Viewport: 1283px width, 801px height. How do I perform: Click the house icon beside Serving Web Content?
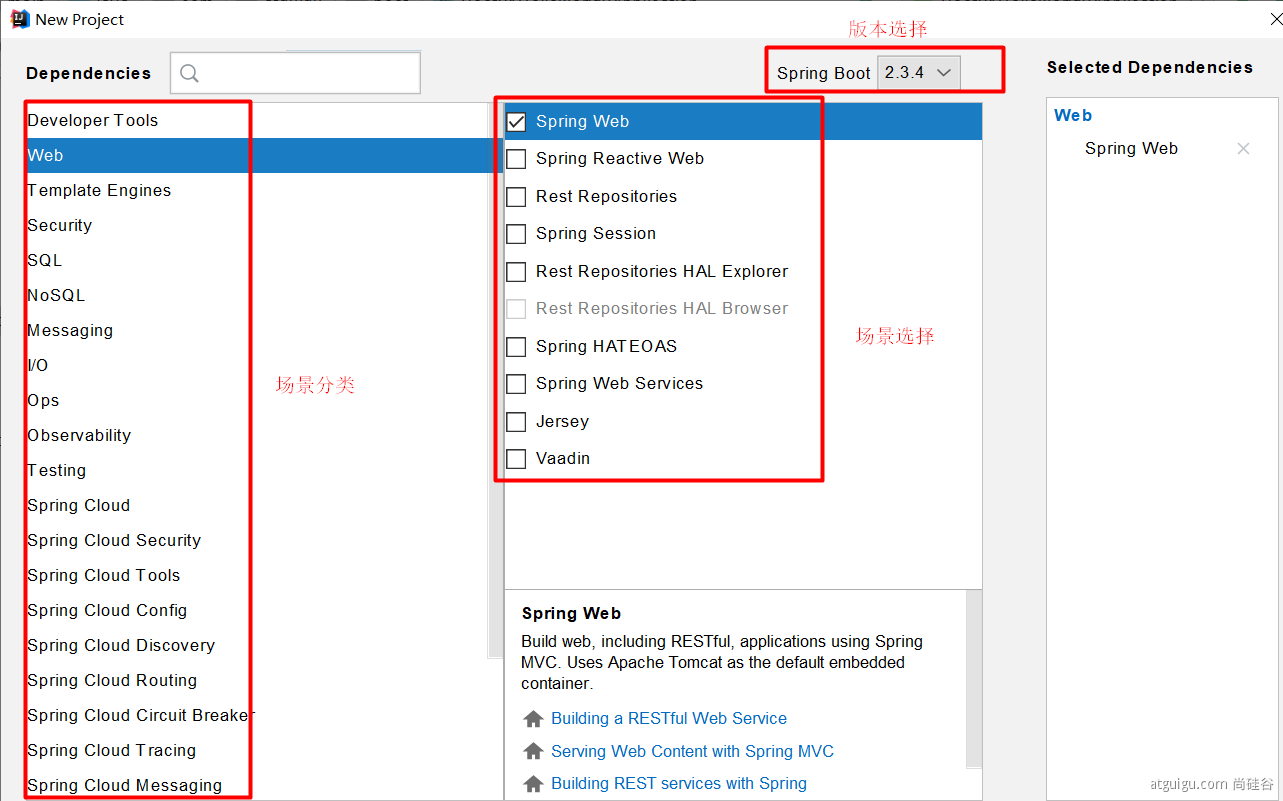tap(534, 751)
